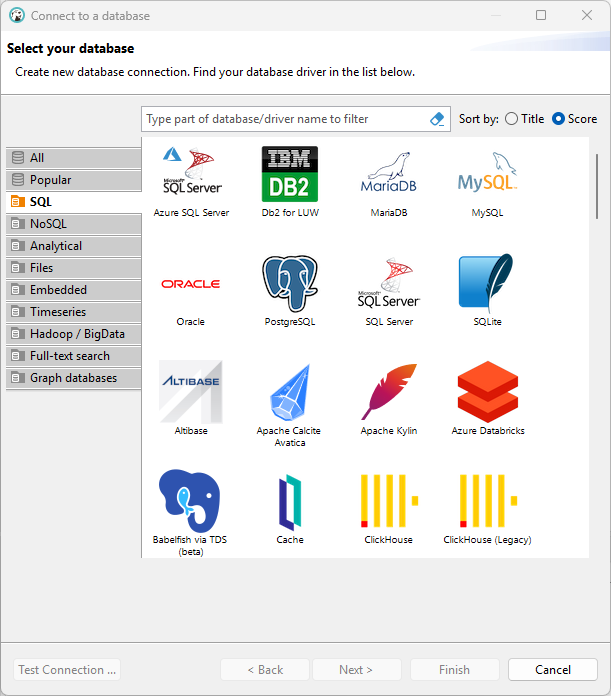Screen dimensions: 611x696
Task: Switch to Hadoop / BigData category
Action: pyautogui.click(x=74, y=334)
